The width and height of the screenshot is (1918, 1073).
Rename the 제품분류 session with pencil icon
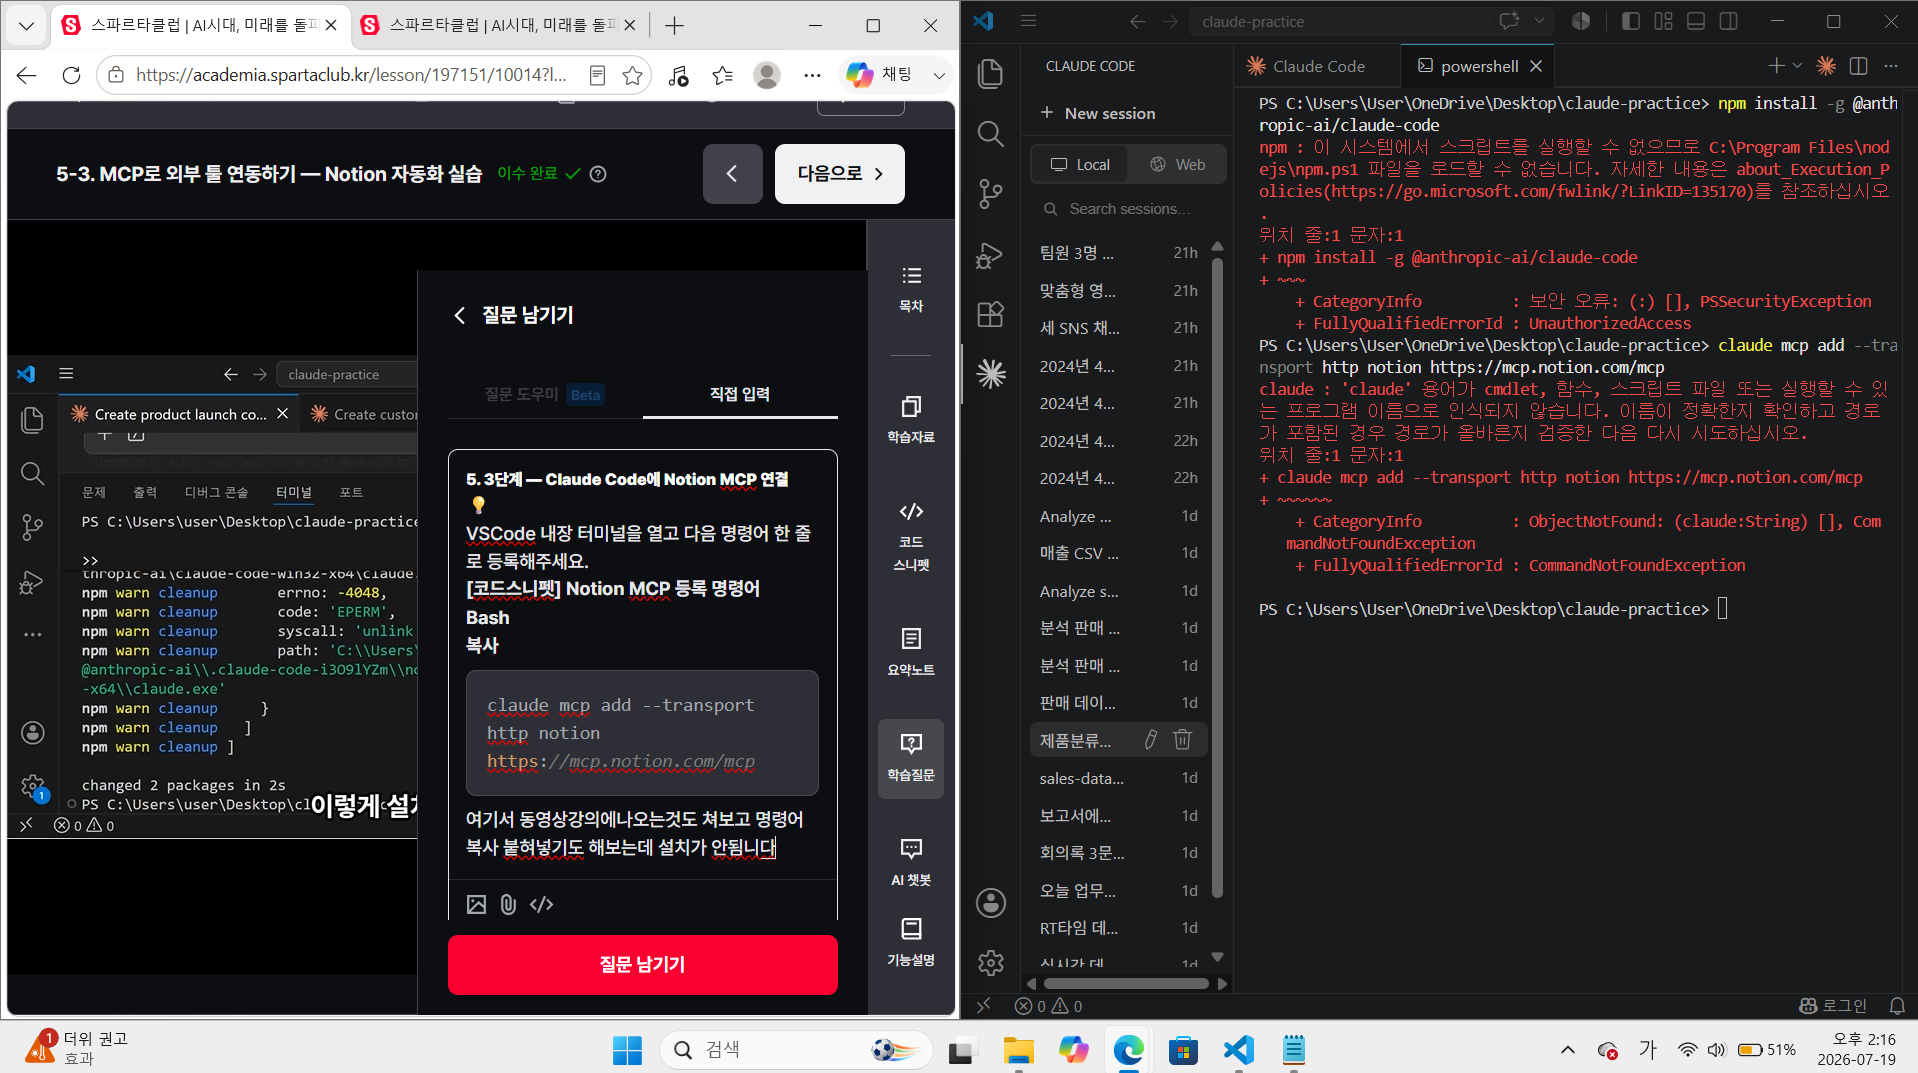[x=1151, y=740]
